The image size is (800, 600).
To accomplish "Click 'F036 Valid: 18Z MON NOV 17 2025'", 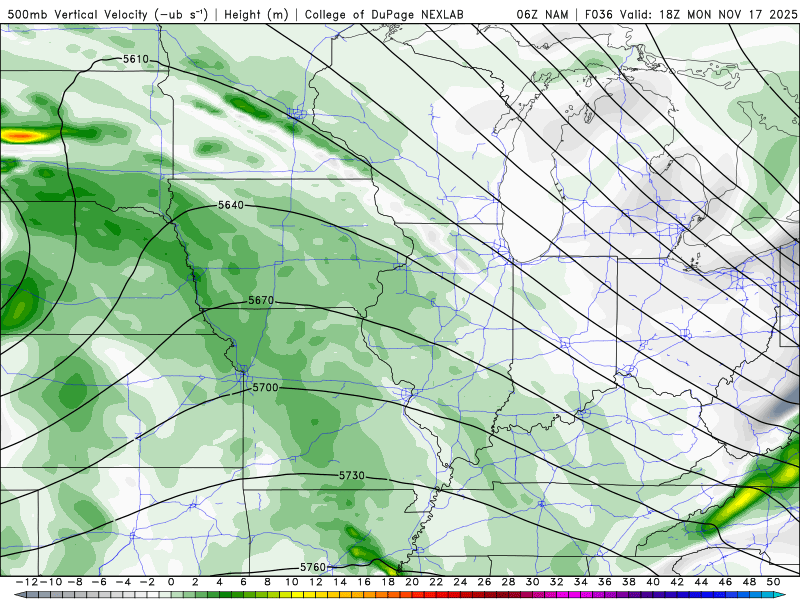I will point(691,14).
